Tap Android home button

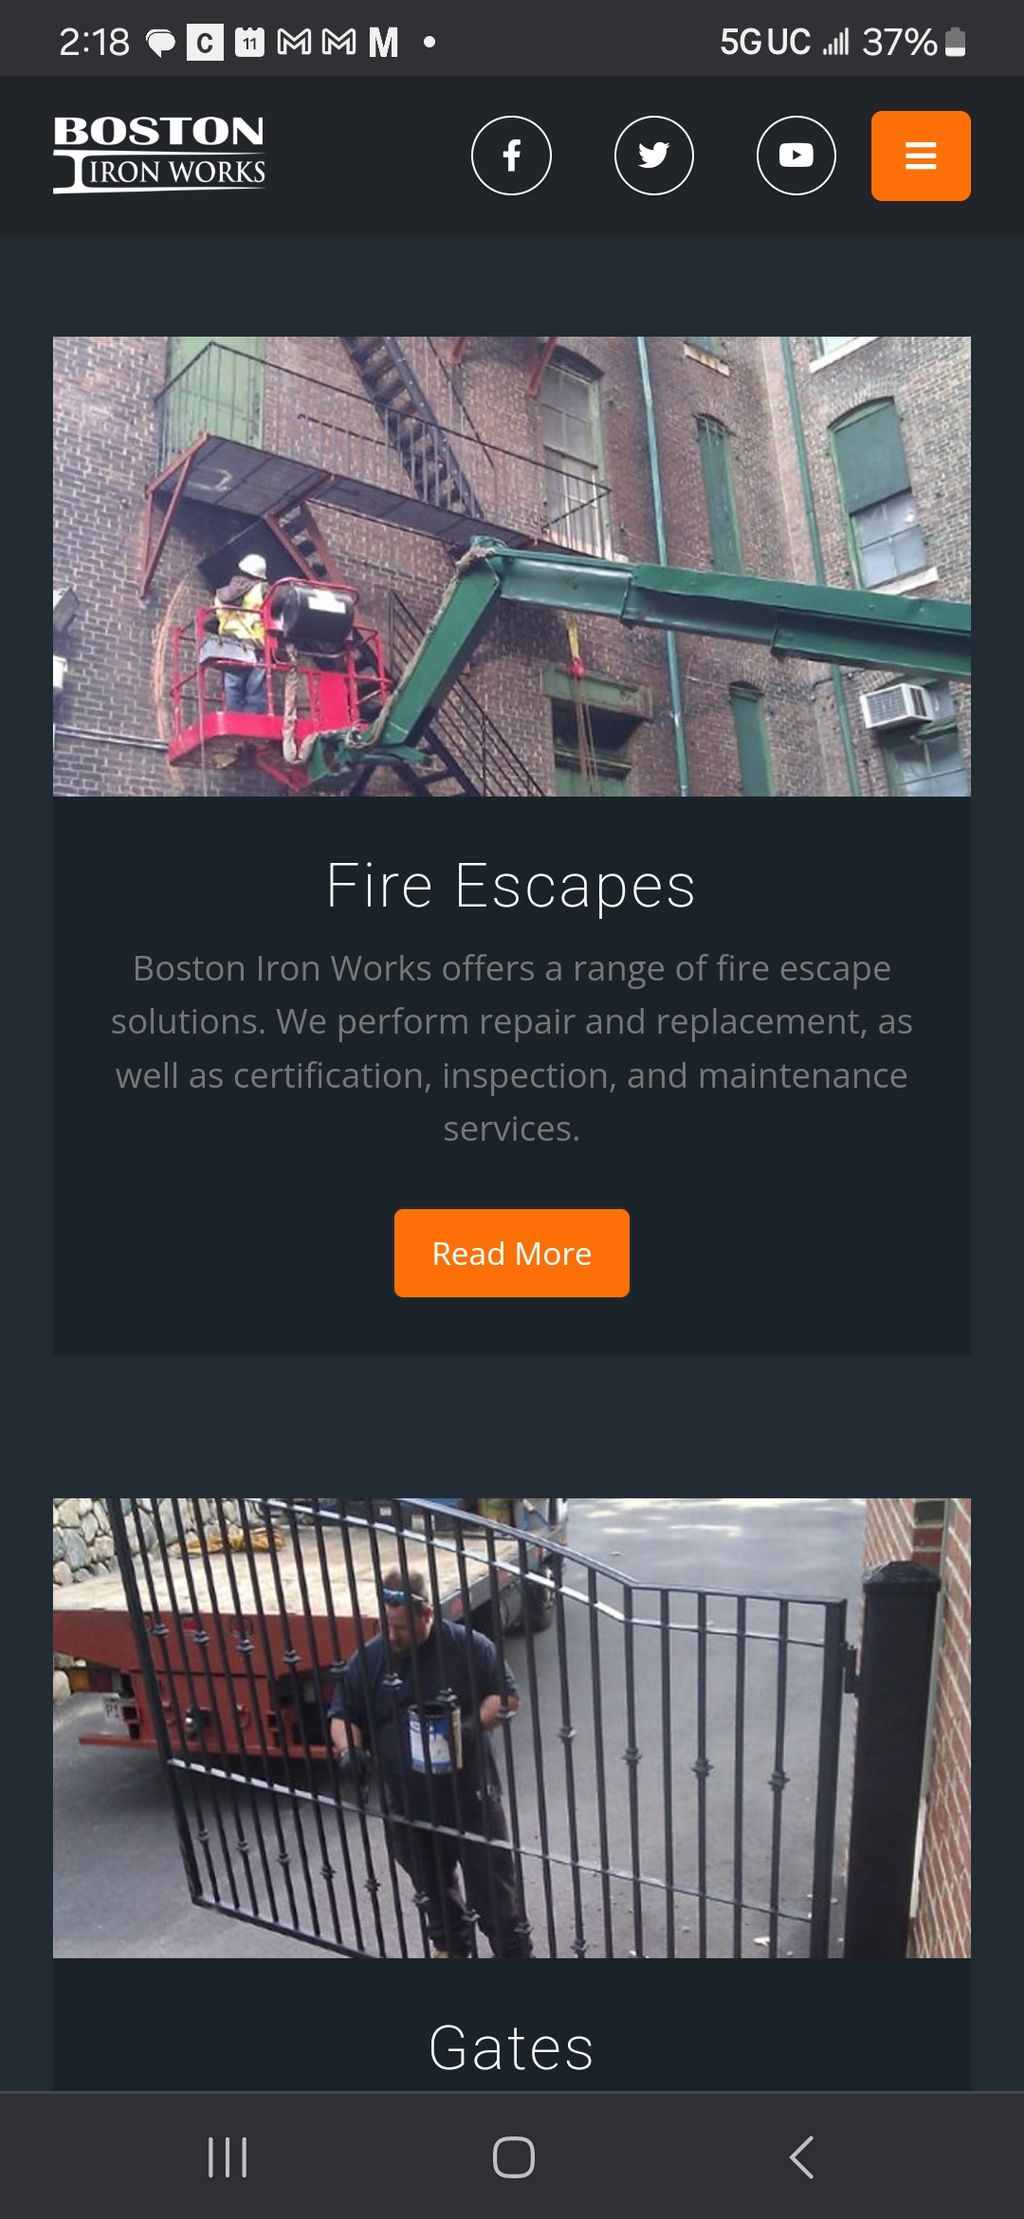click(513, 2156)
